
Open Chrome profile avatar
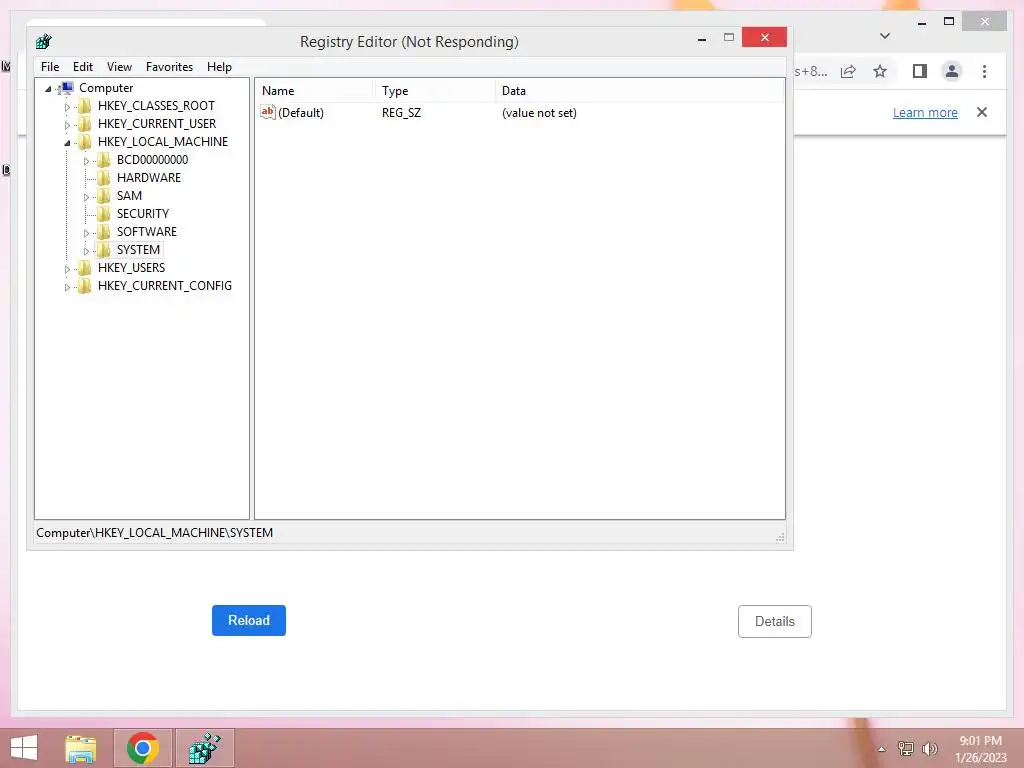(952, 71)
